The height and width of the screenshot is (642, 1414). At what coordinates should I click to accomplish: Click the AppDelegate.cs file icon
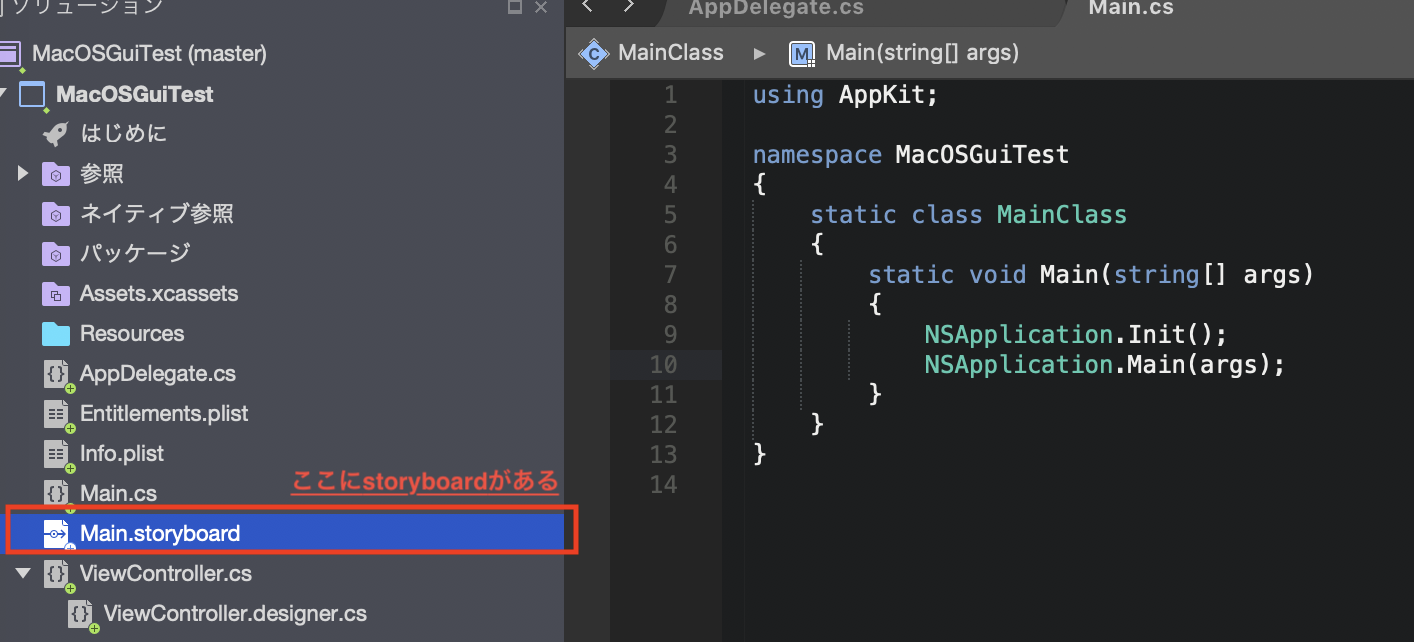click(x=58, y=374)
